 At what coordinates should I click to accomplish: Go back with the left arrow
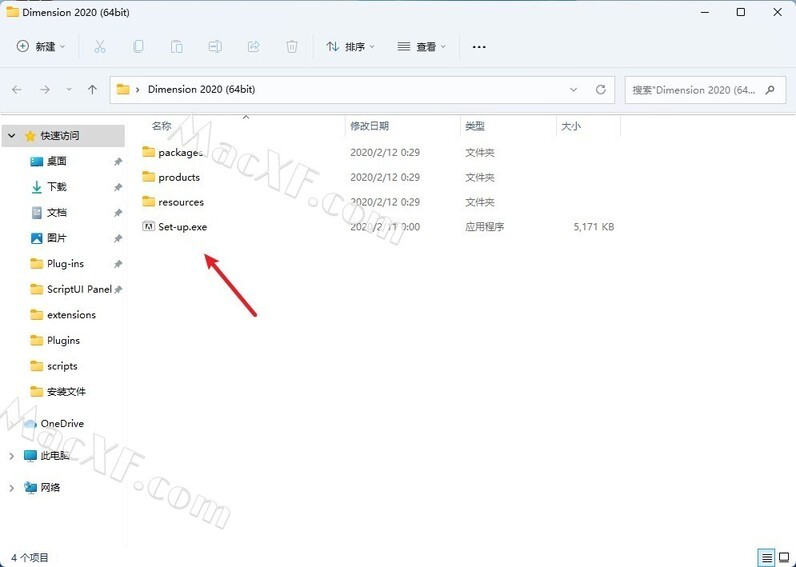click(17, 90)
